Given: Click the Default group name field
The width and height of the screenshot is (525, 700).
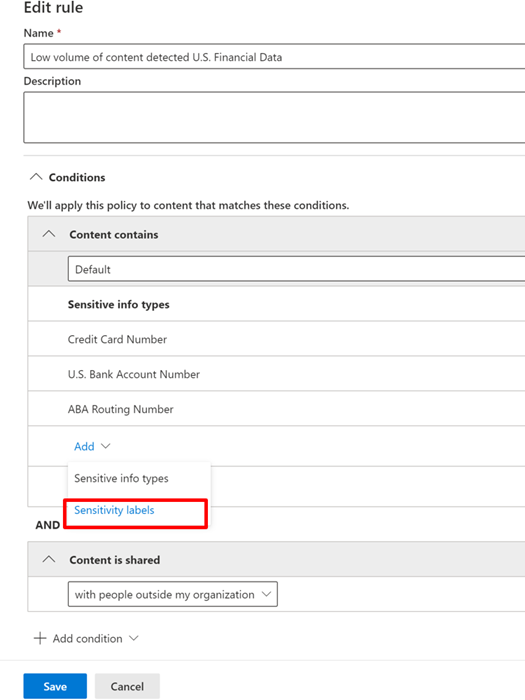Looking at the screenshot, I should [x=296, y=269].
